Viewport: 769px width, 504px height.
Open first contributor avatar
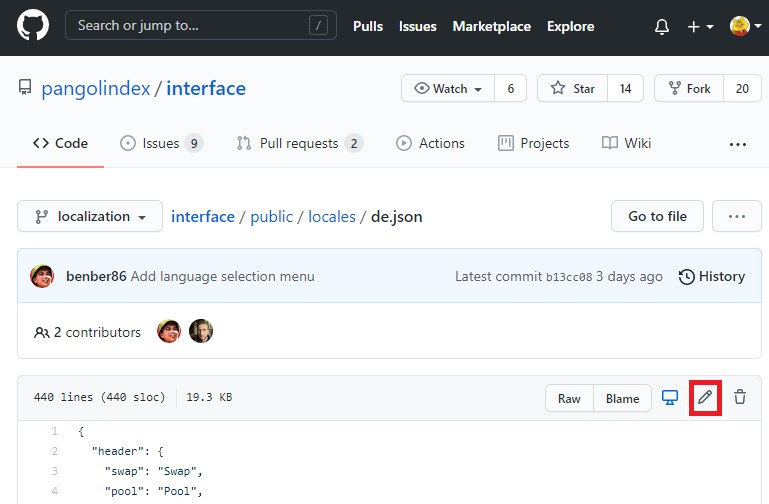169,331
